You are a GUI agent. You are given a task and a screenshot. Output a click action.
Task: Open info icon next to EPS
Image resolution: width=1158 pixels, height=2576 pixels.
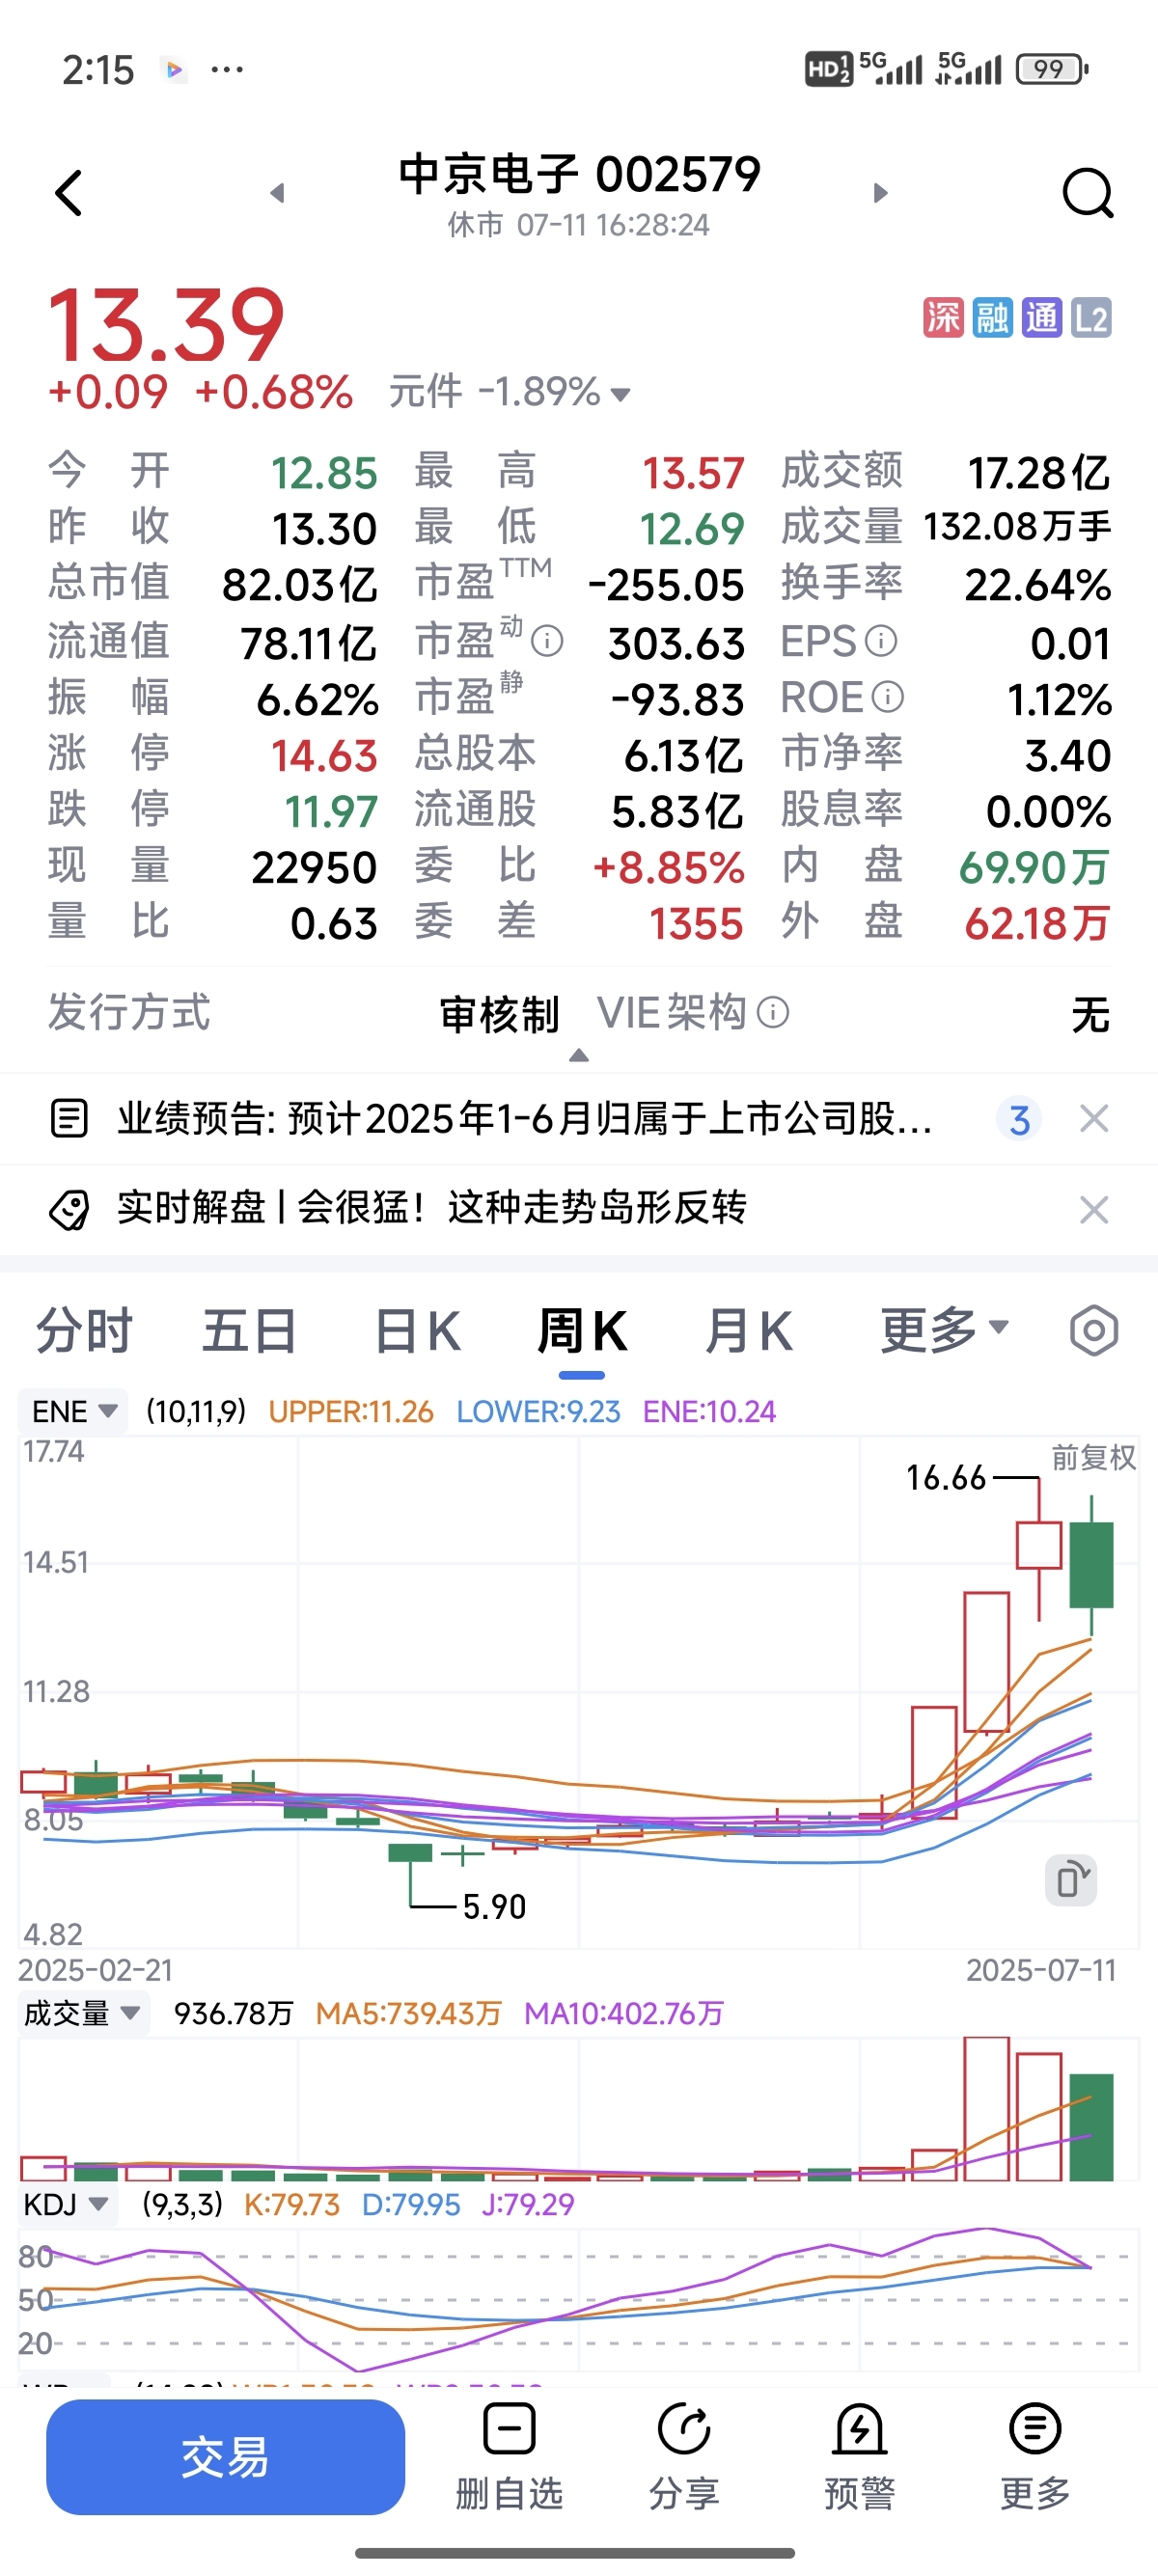point(881,641)
